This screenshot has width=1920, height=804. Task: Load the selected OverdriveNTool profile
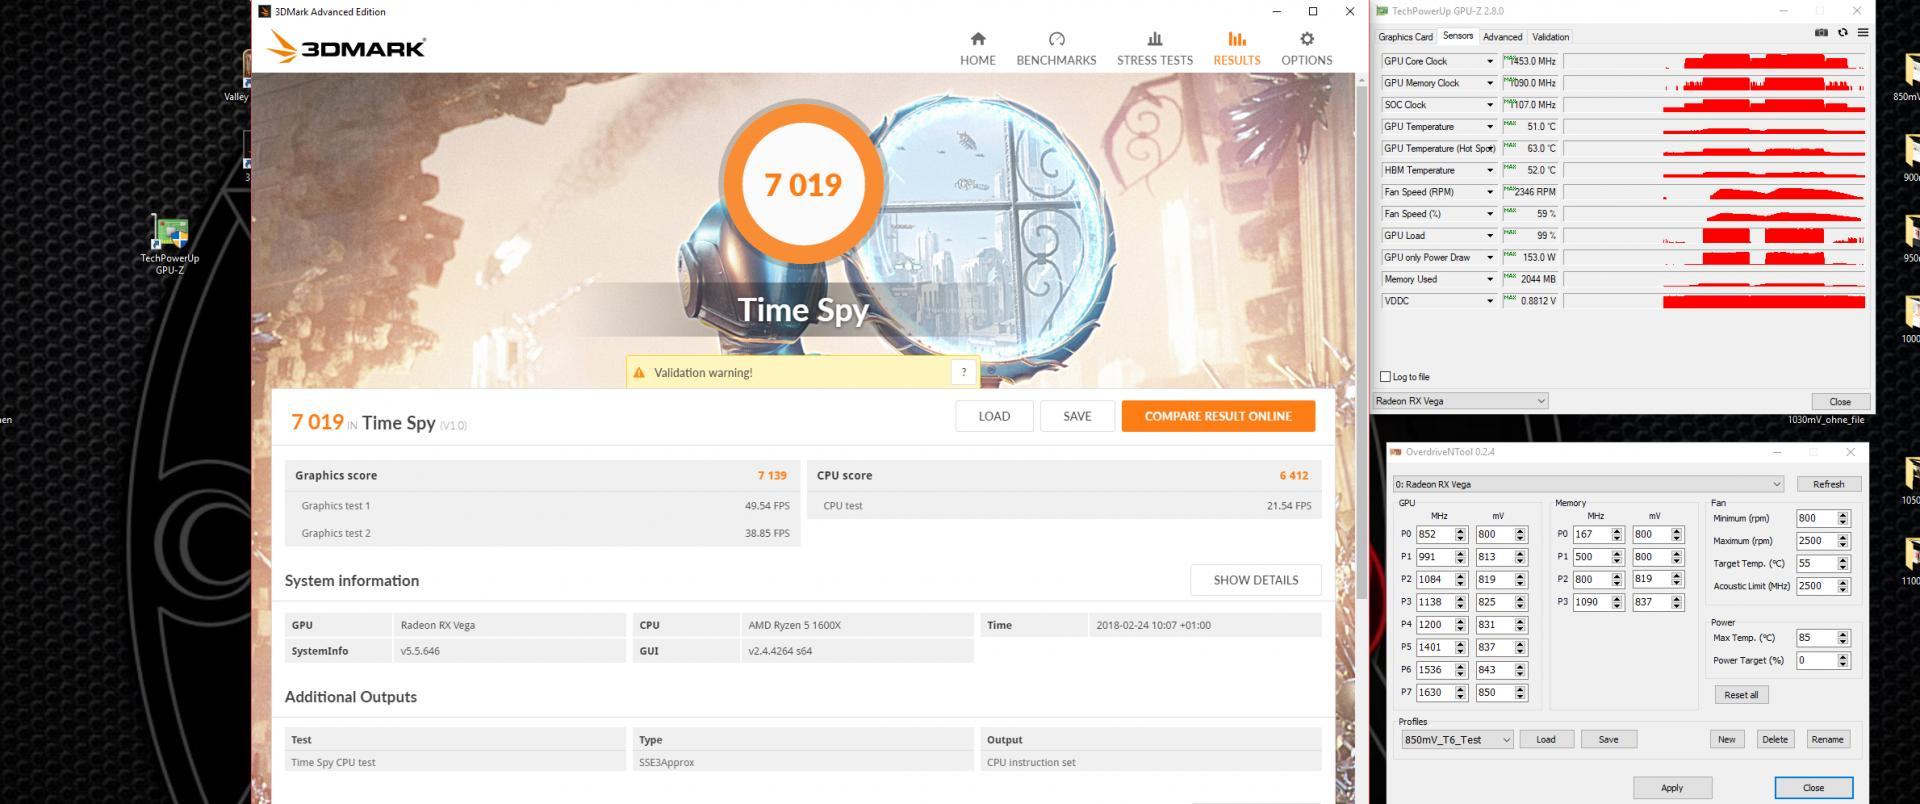(1546, 740)
